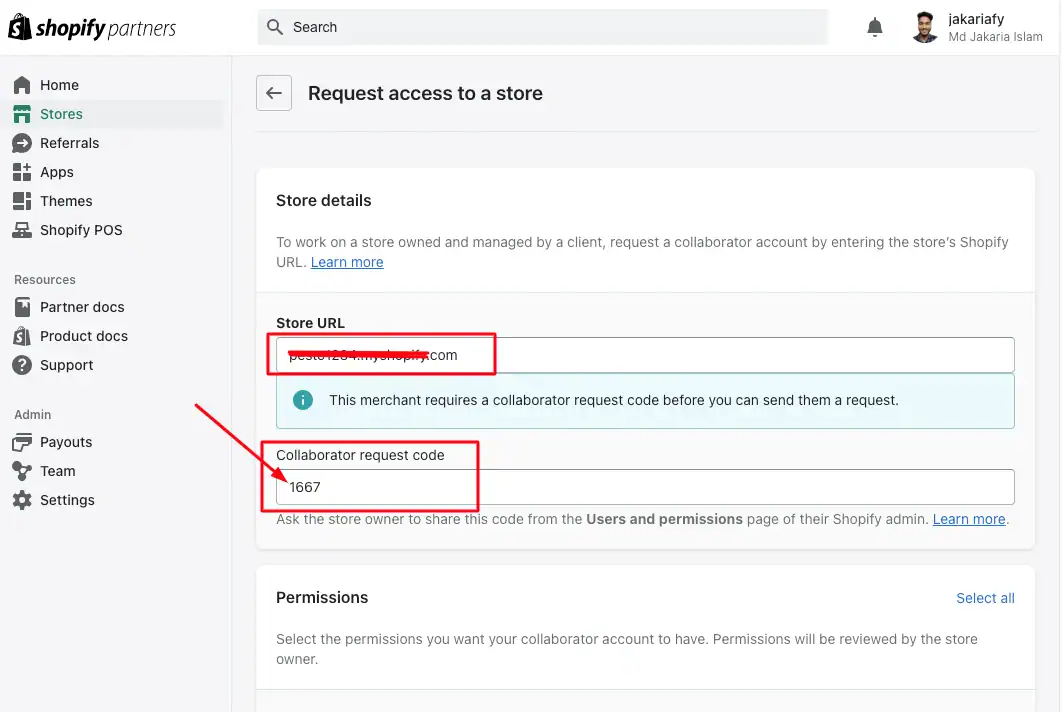This screenshot has width=1062, height=712.
Task: Click the Collaborator request code label
Action: (360, 455)
